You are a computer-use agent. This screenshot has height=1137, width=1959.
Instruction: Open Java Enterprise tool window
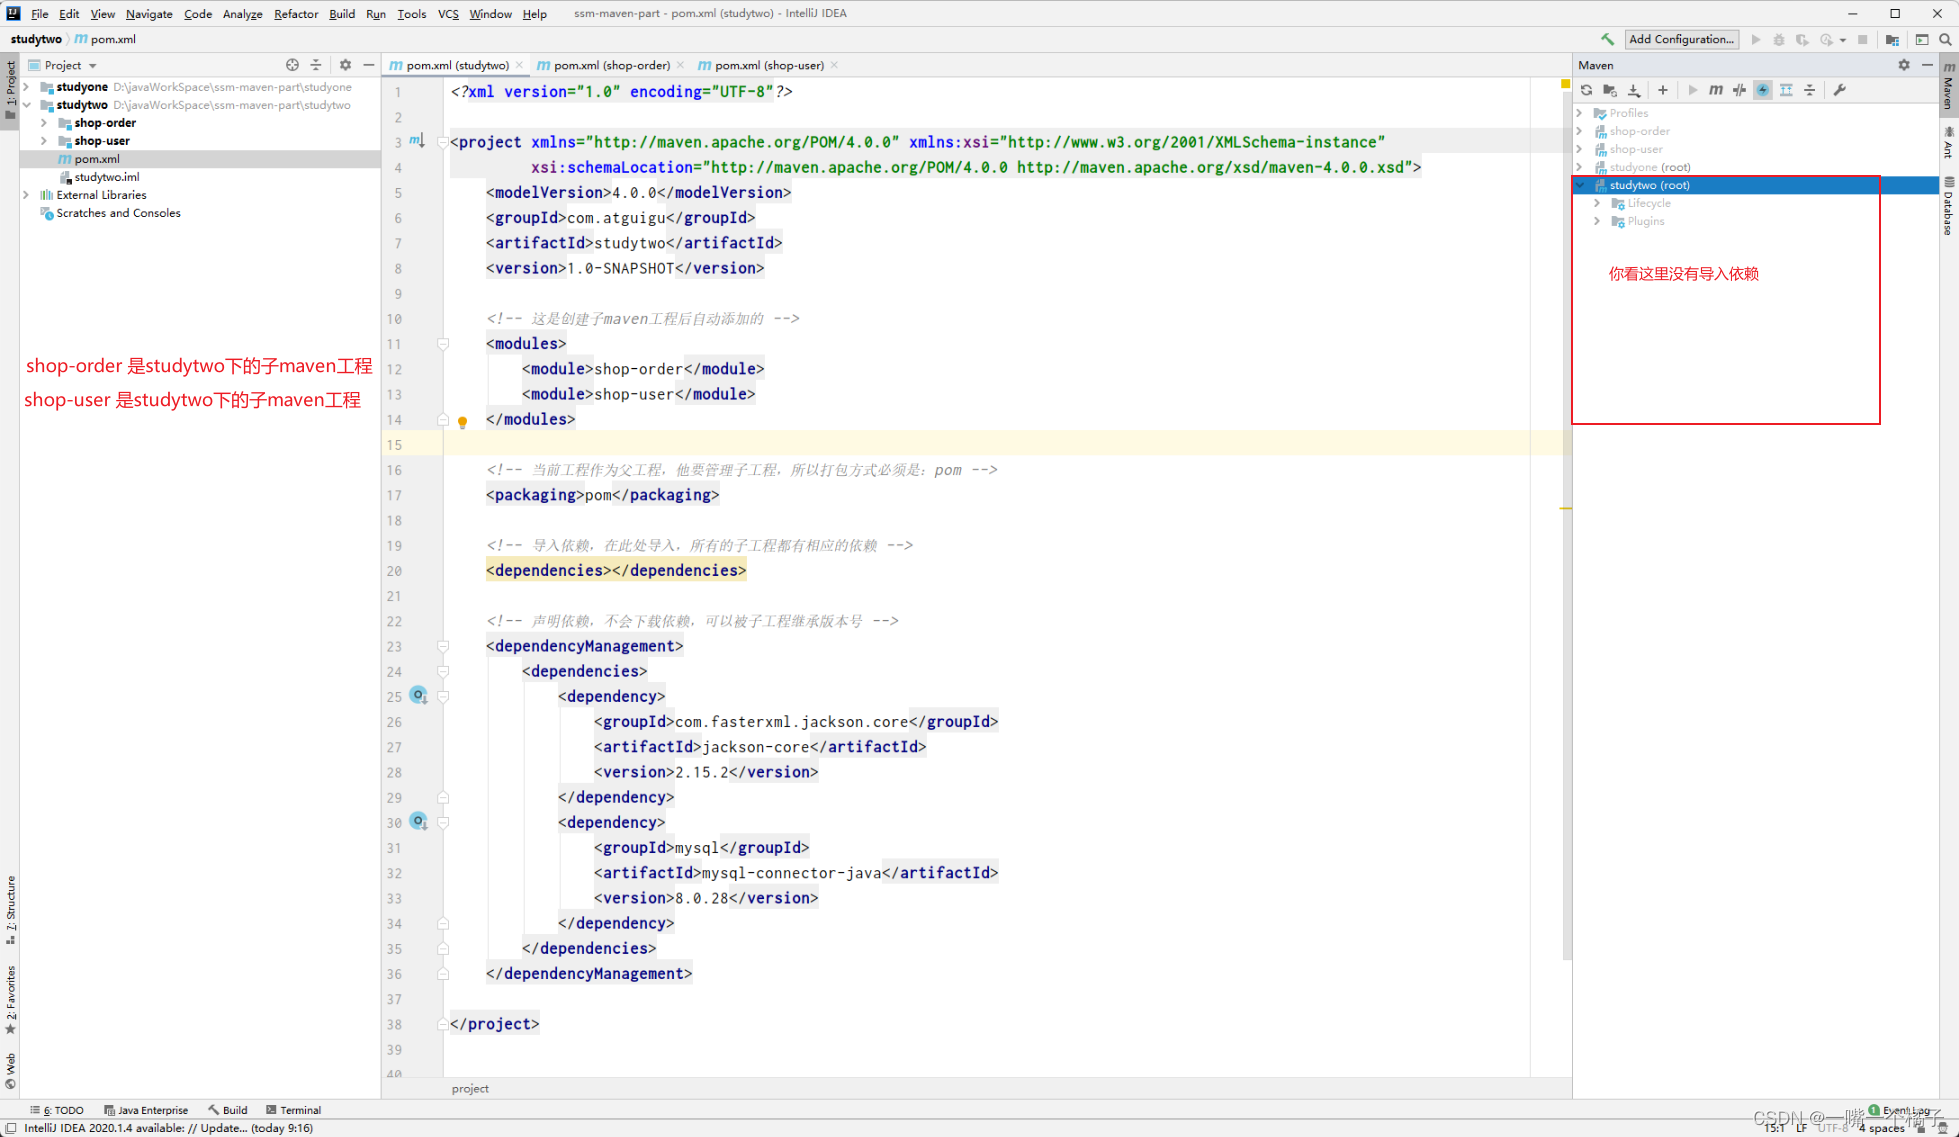tap(146, 1110)
